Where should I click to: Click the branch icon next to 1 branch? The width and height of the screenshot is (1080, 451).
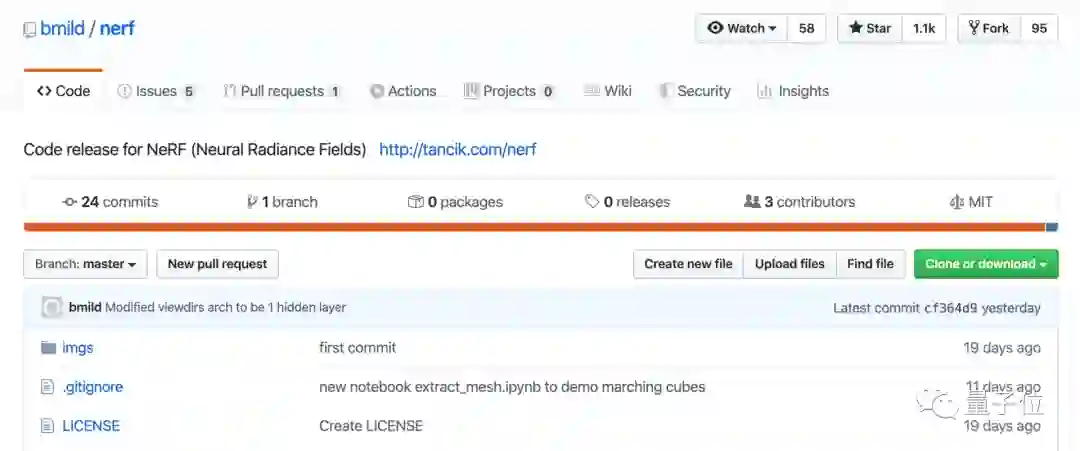[x=252, y=202]
